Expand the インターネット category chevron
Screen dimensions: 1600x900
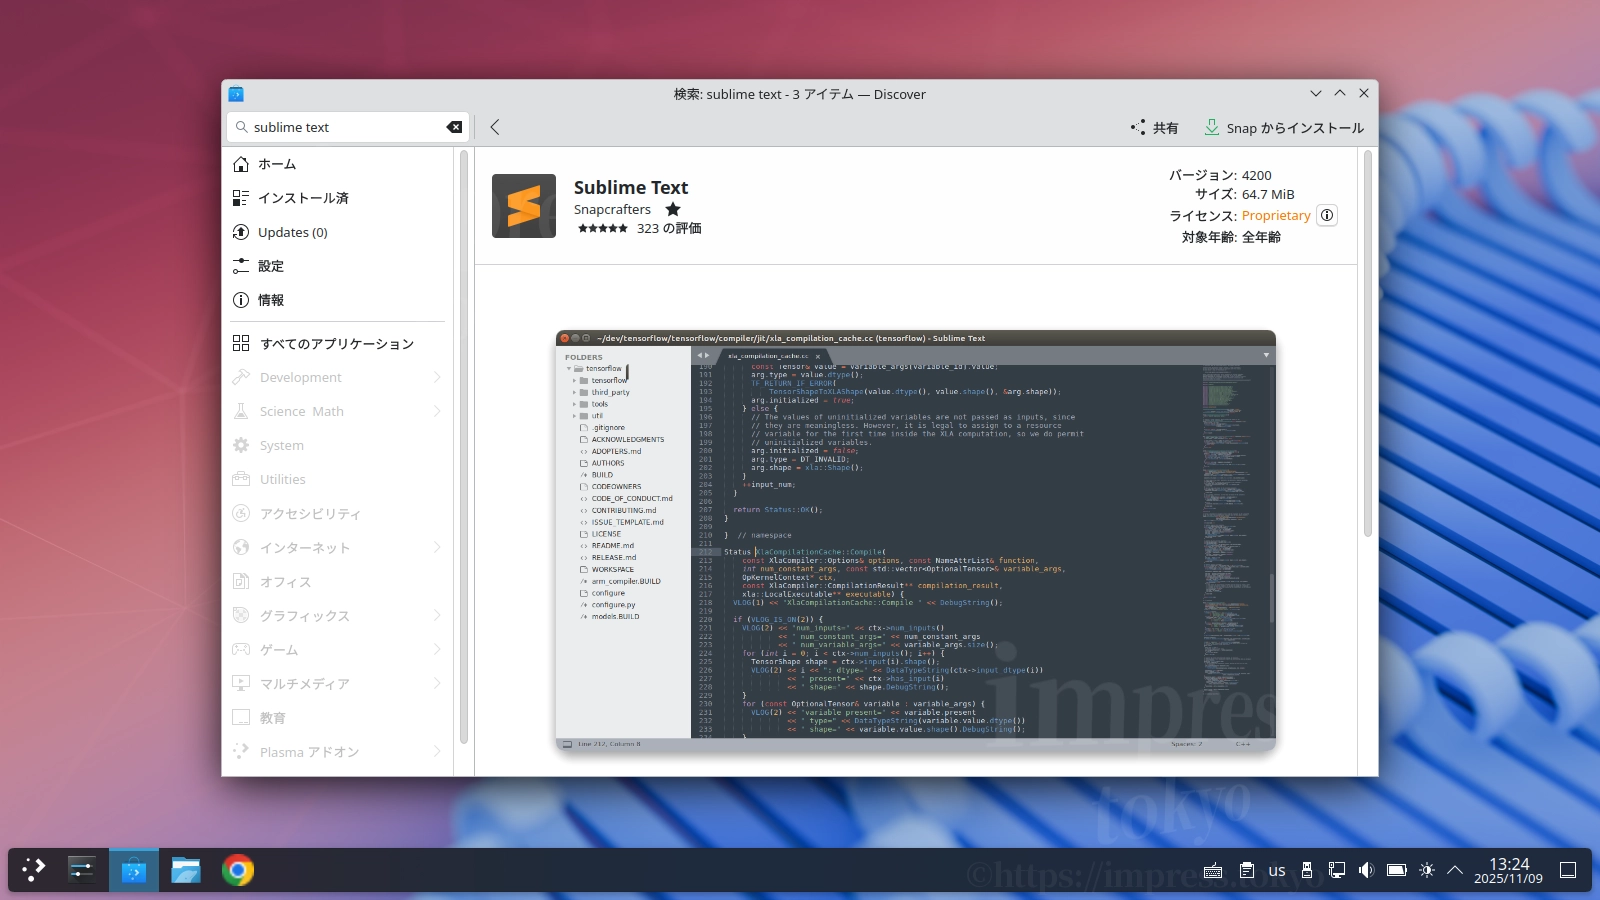tap(437, 547)
